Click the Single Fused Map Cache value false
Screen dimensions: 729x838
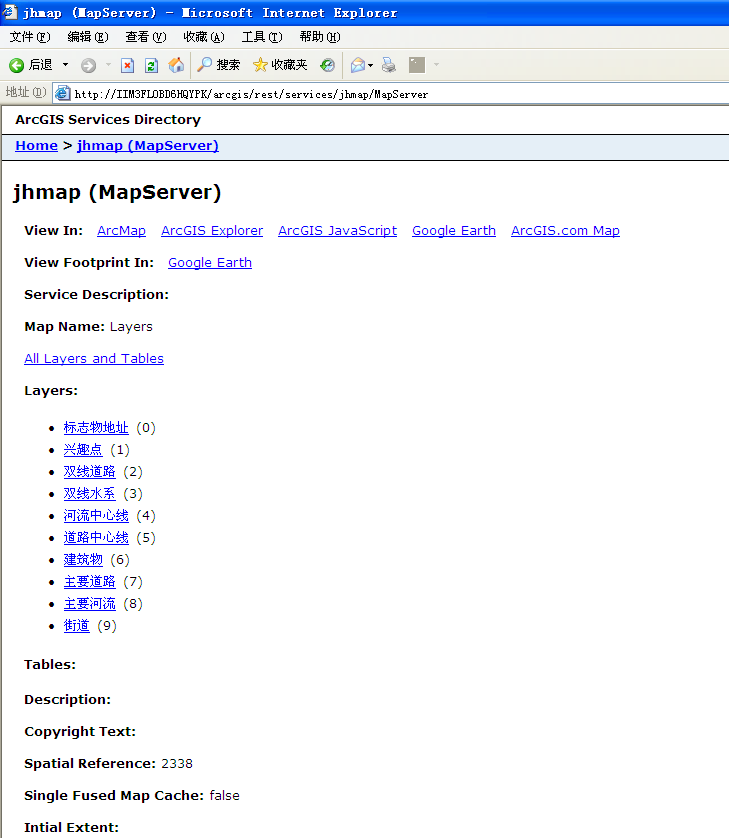pyautogui.click(x=224, y=795)
